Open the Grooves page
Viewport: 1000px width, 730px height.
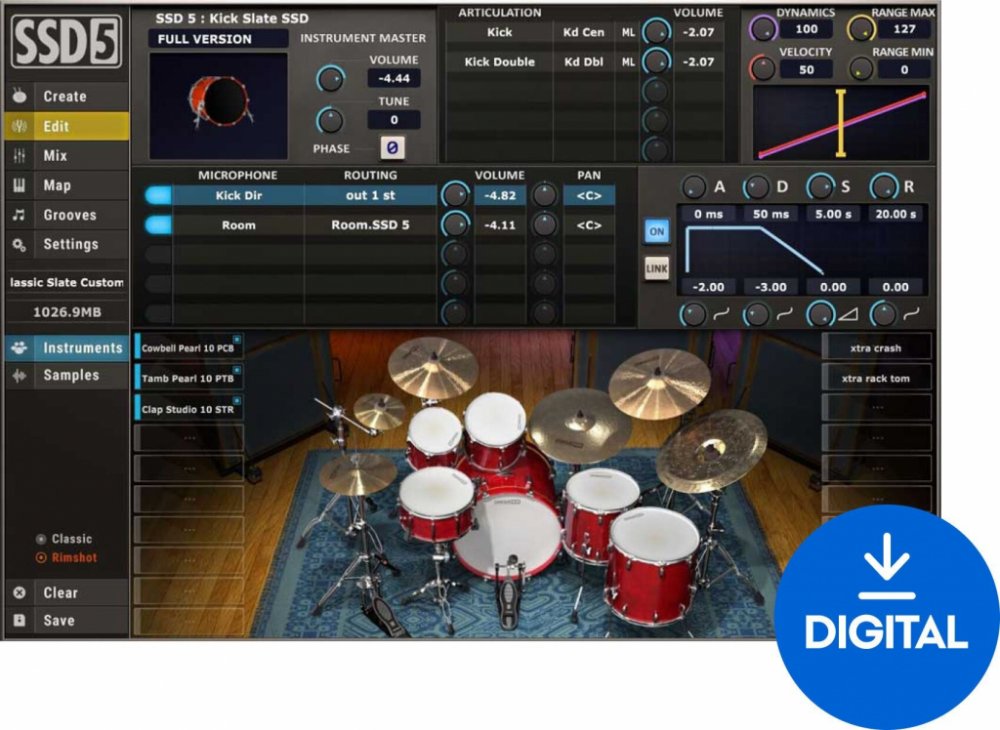69,215
